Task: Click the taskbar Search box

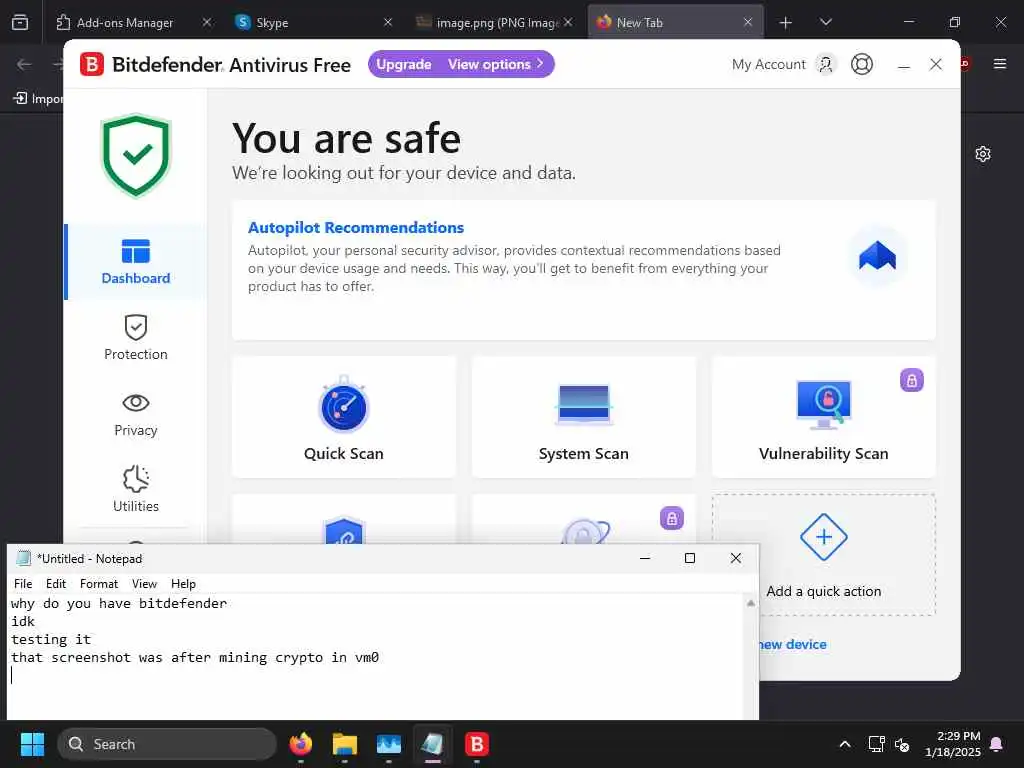Action: point(167,744)
